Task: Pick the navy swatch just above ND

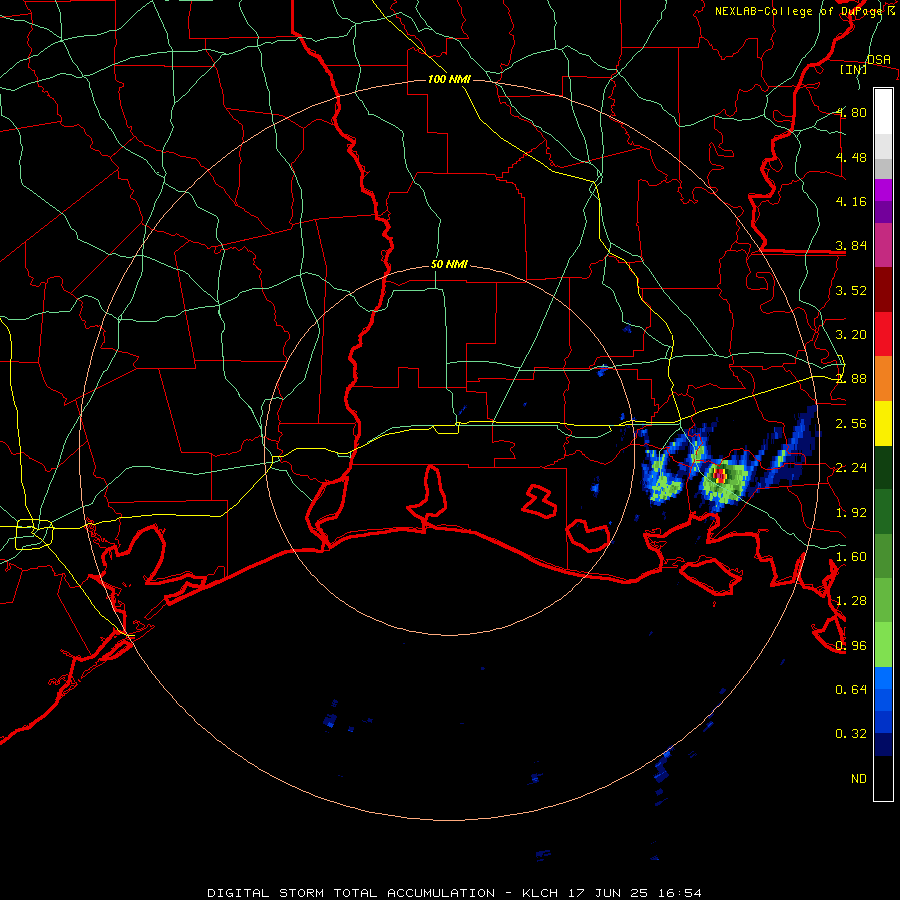Action: 883,744
